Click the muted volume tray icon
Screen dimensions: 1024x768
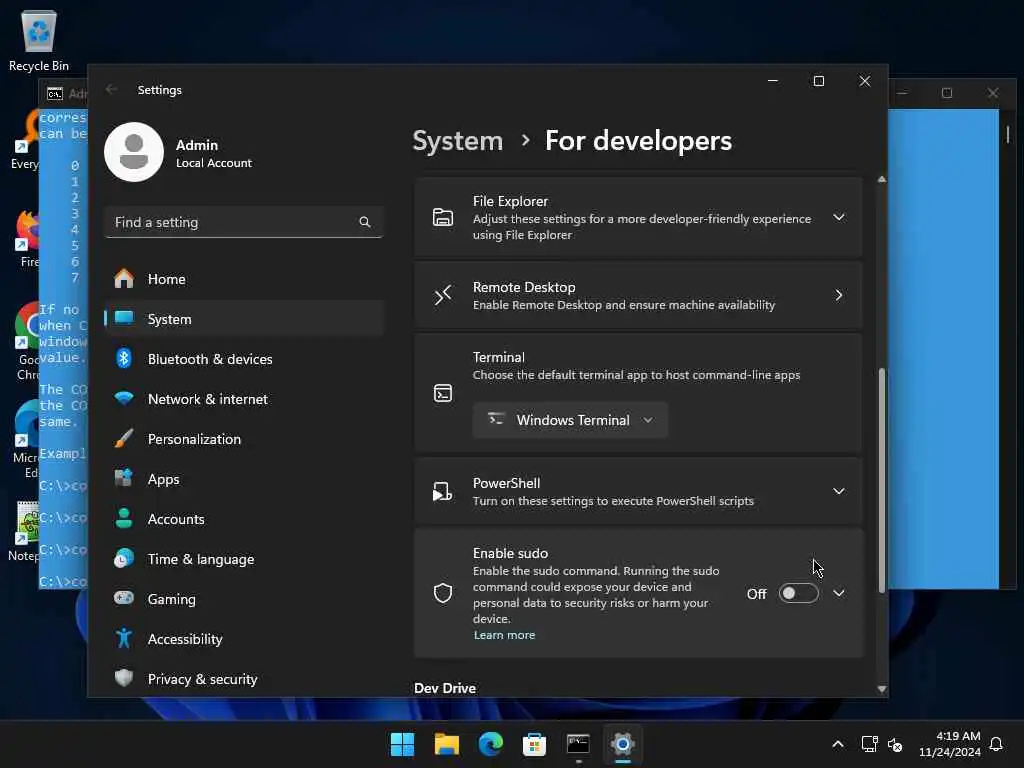coord(895,744)
